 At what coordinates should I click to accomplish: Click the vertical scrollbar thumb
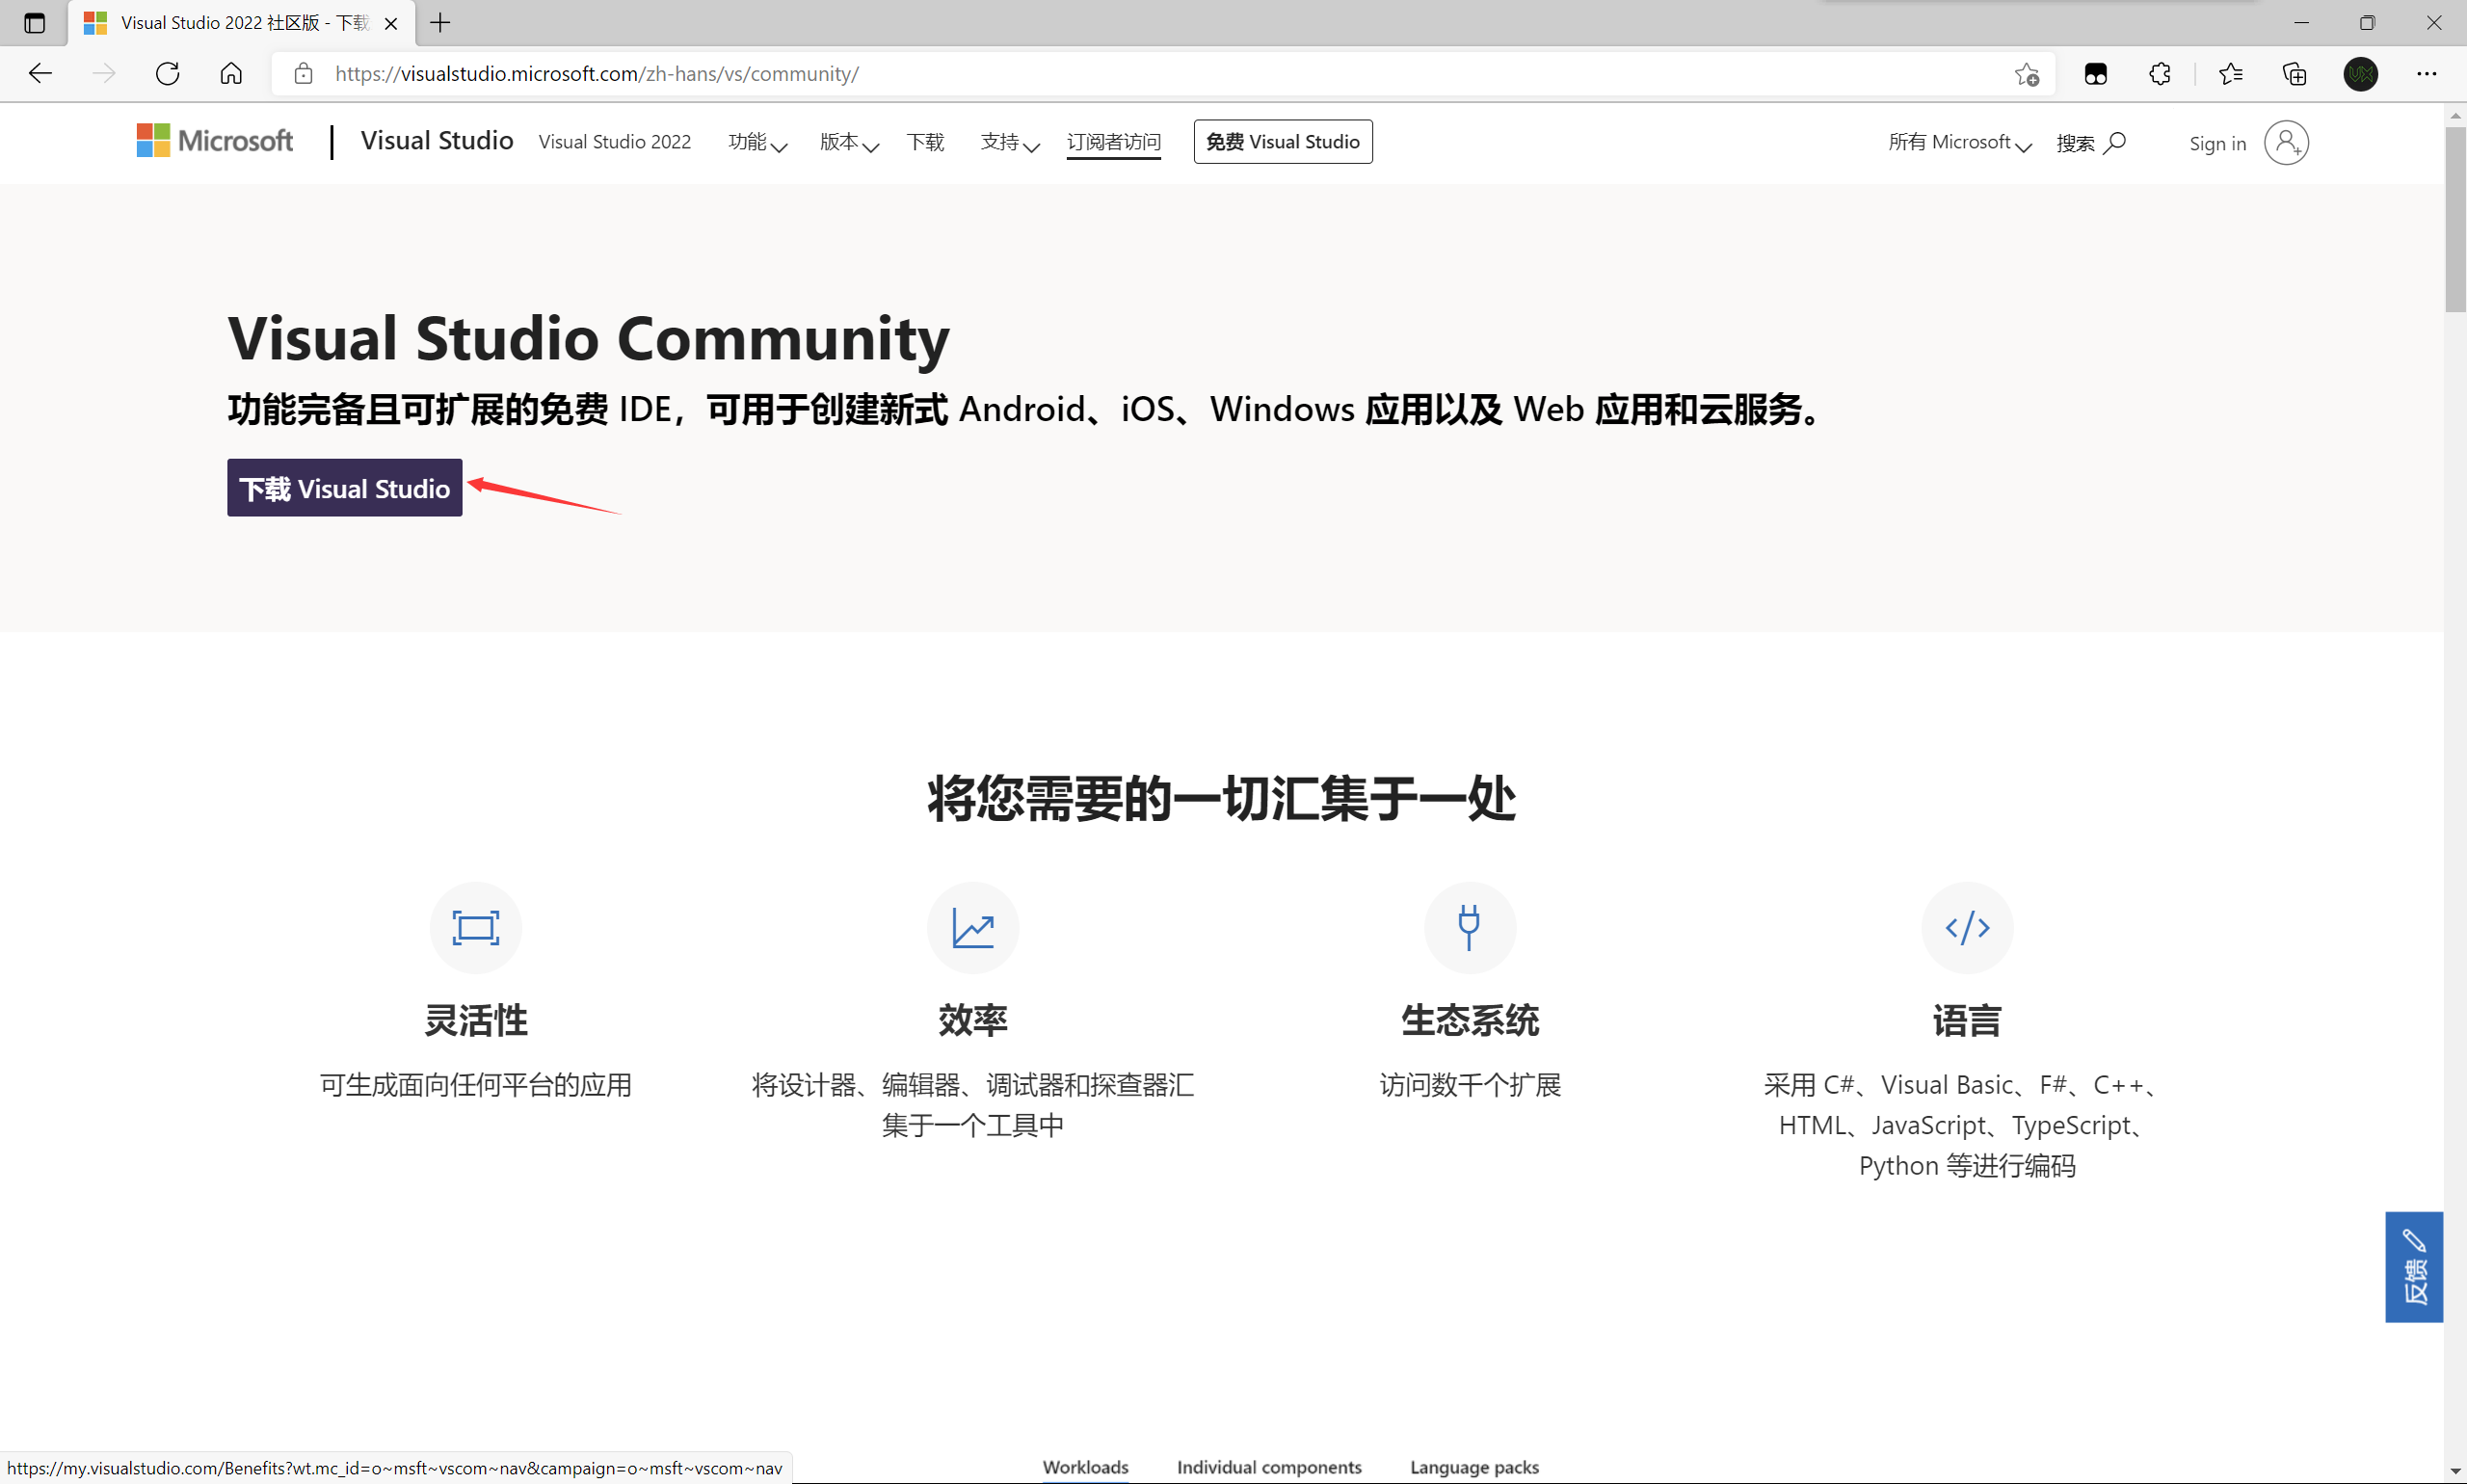point(2456,220)
